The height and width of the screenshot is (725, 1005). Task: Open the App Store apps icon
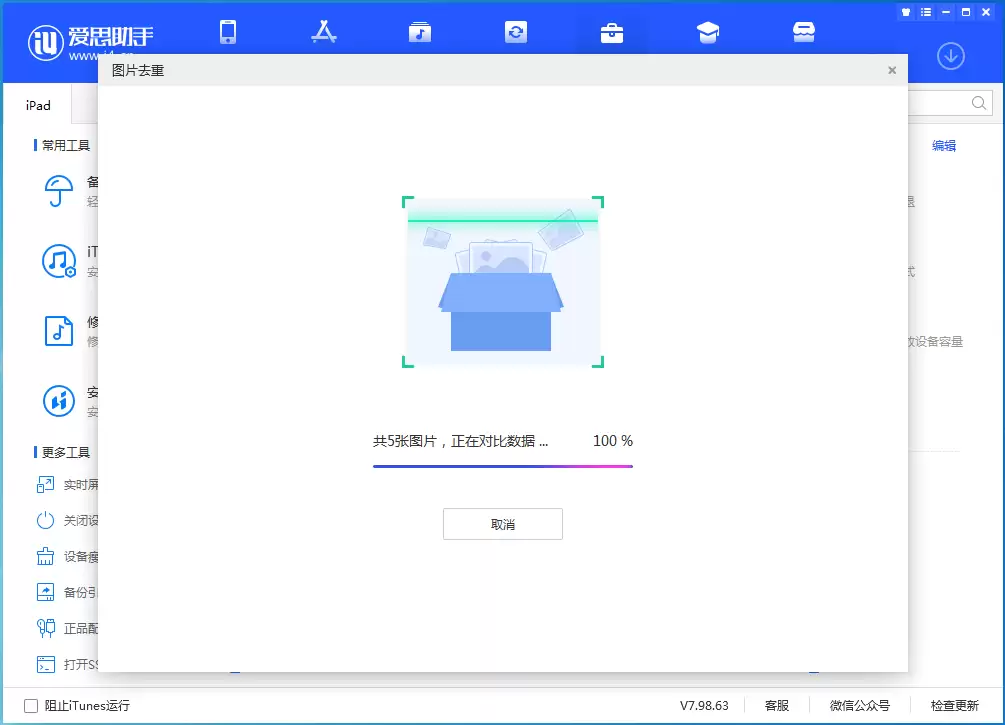click(x=324, y=31)
